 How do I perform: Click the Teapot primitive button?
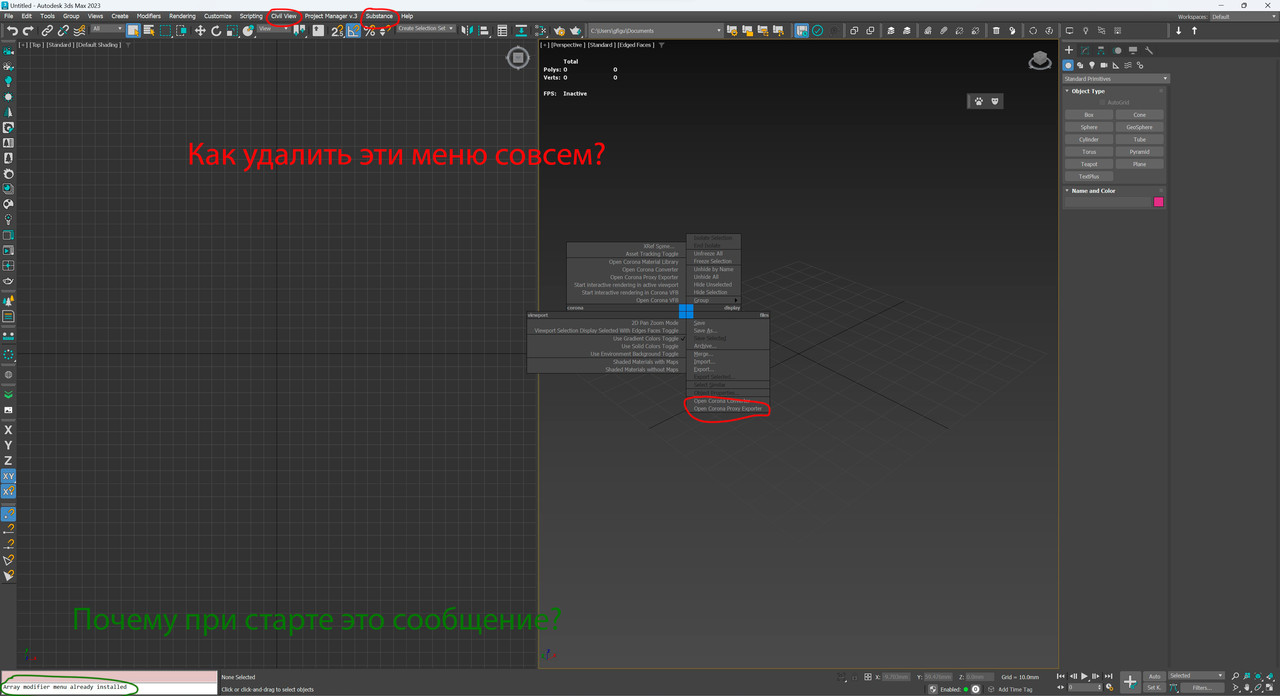tap(1089, 164)
